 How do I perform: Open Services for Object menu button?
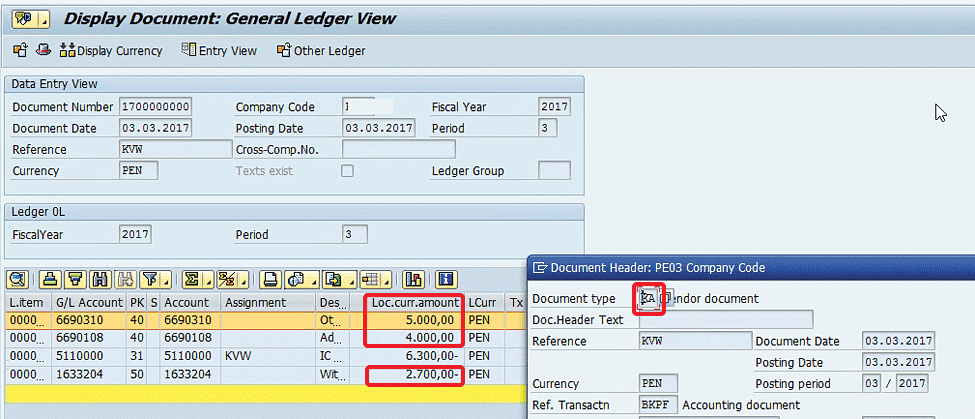[x=25, y=19]
